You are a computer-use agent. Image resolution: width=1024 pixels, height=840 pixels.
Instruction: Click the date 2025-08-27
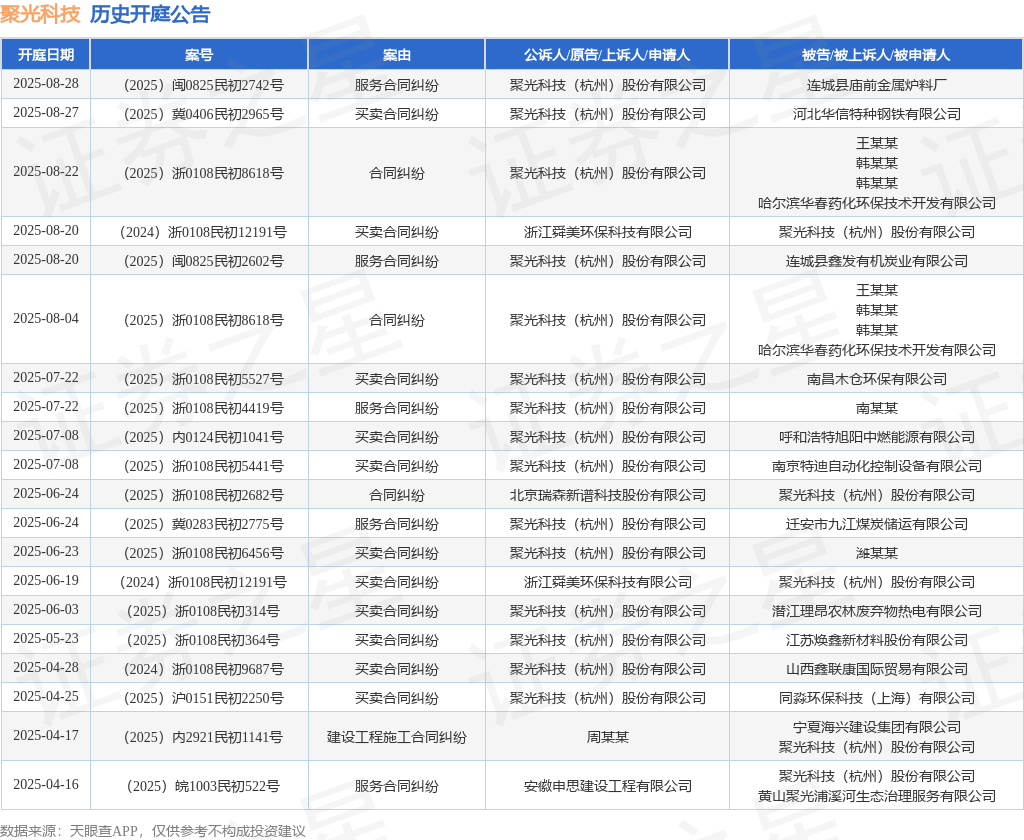click(46, 112)
